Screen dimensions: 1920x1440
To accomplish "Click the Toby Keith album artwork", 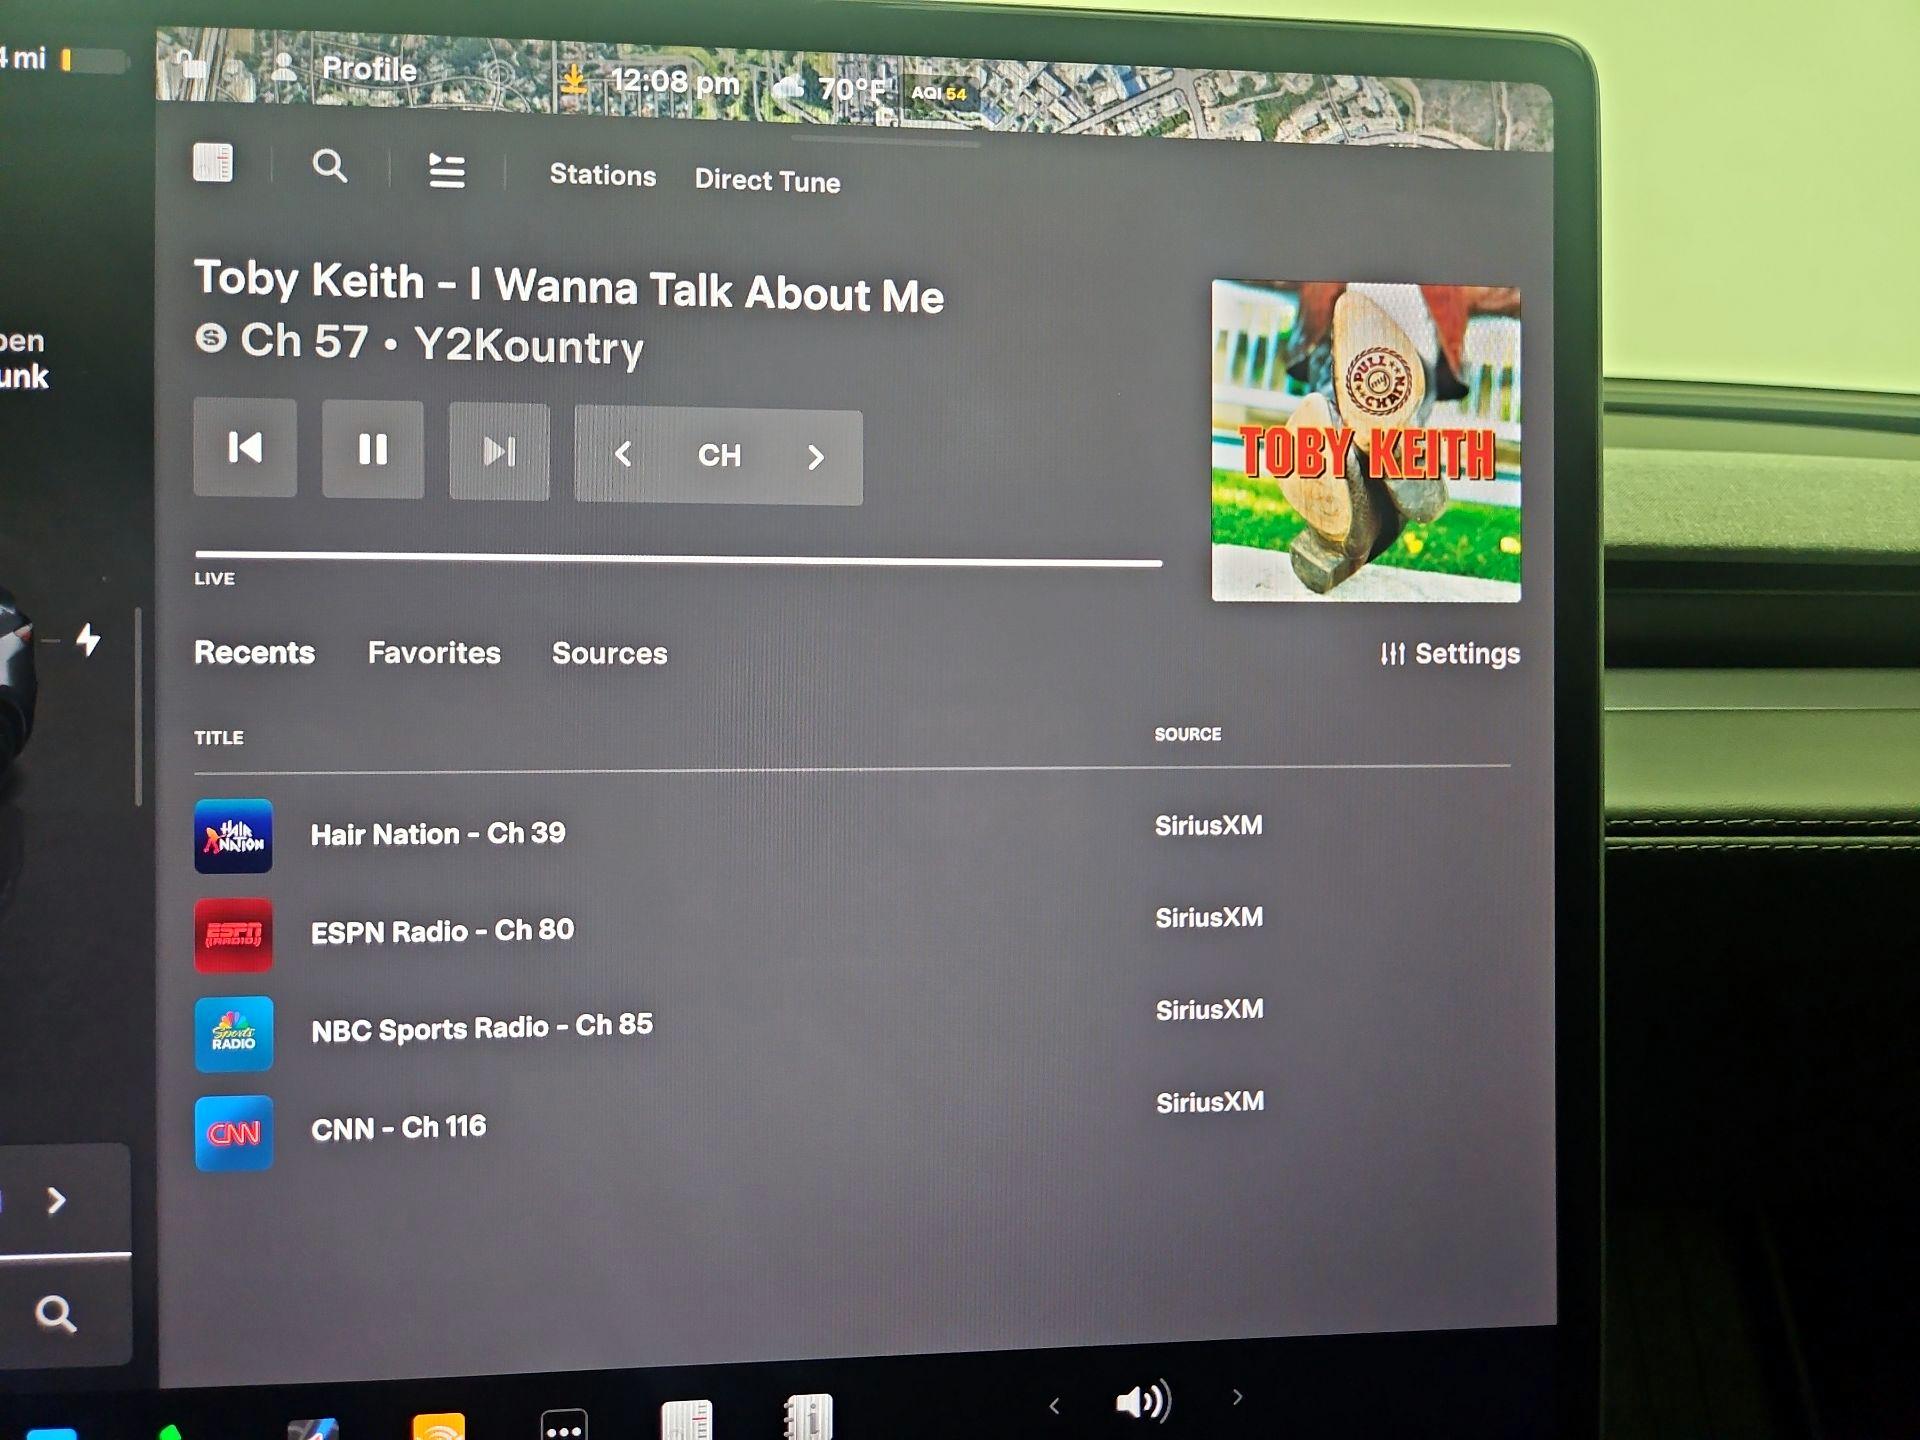I will (1365, 441).
